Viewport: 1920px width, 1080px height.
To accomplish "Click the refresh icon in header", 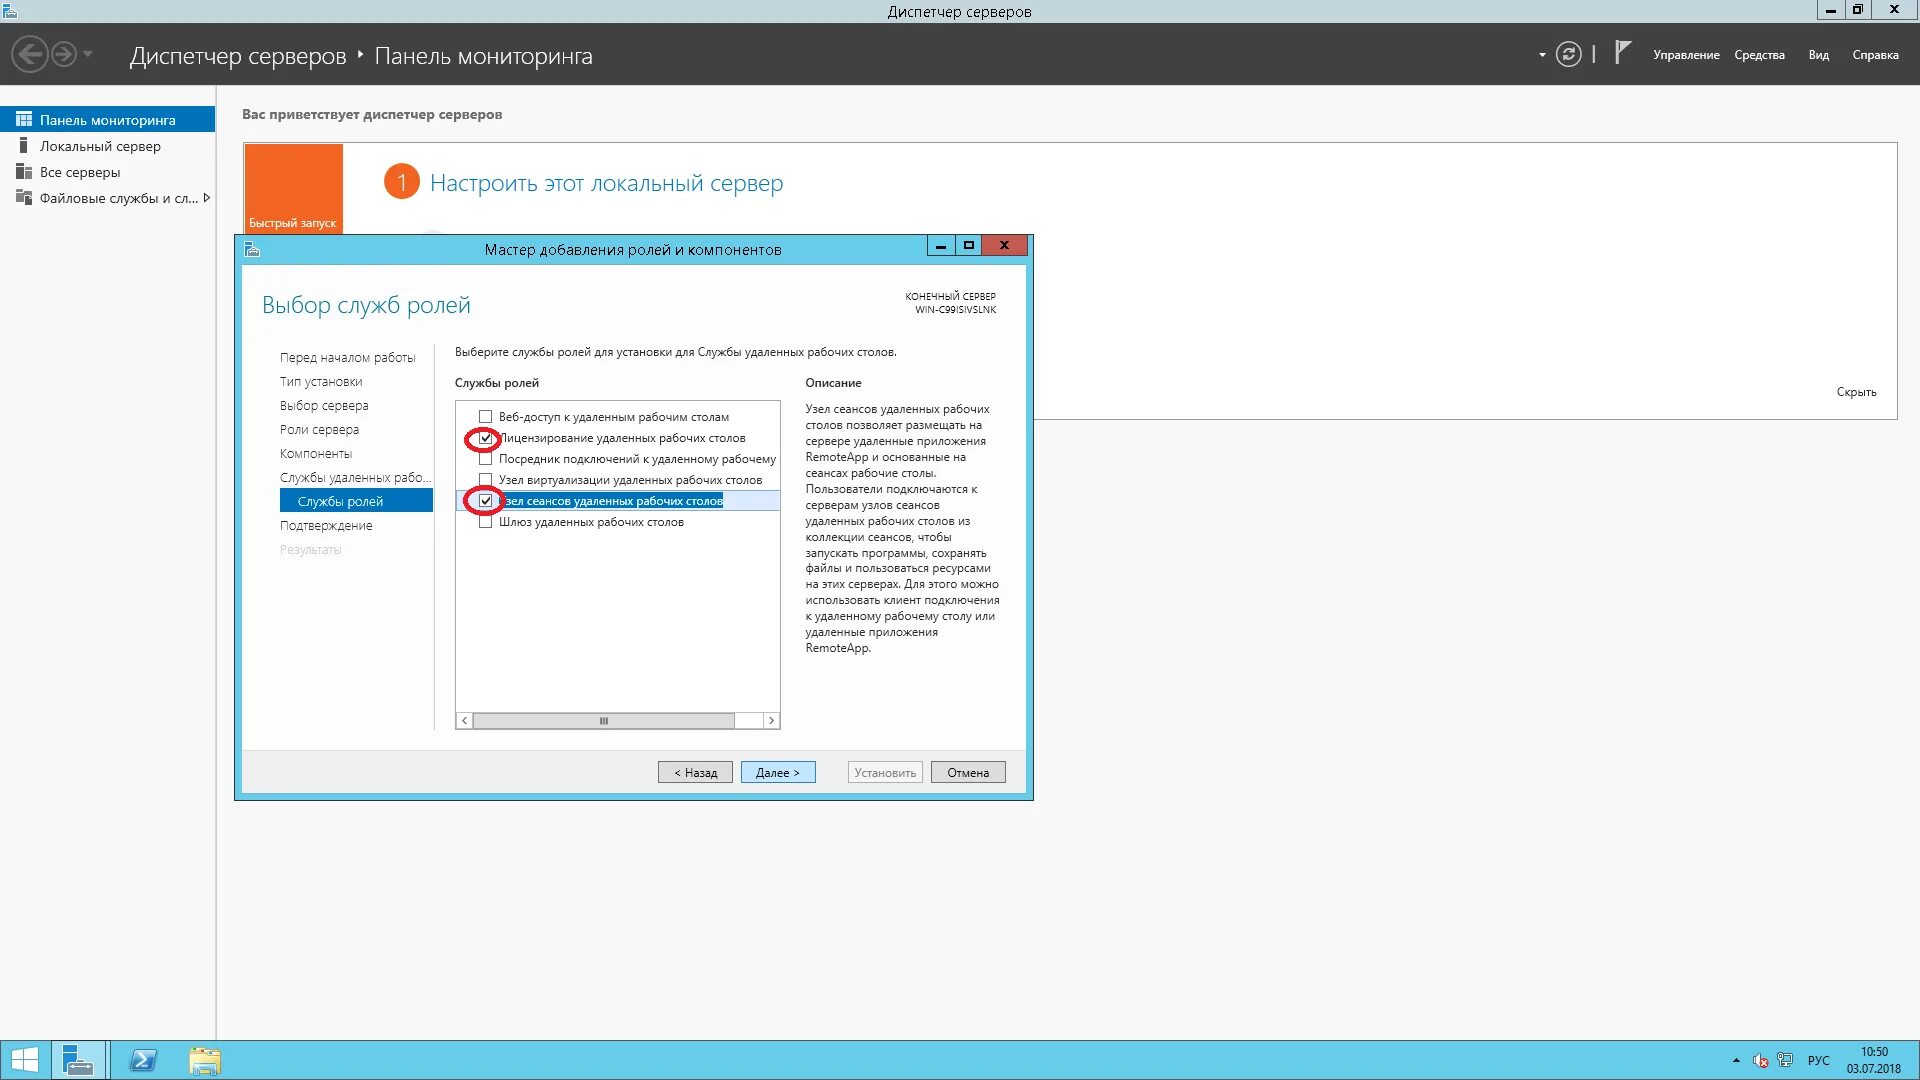I will pyautogui.click(x=1569, y=55).
